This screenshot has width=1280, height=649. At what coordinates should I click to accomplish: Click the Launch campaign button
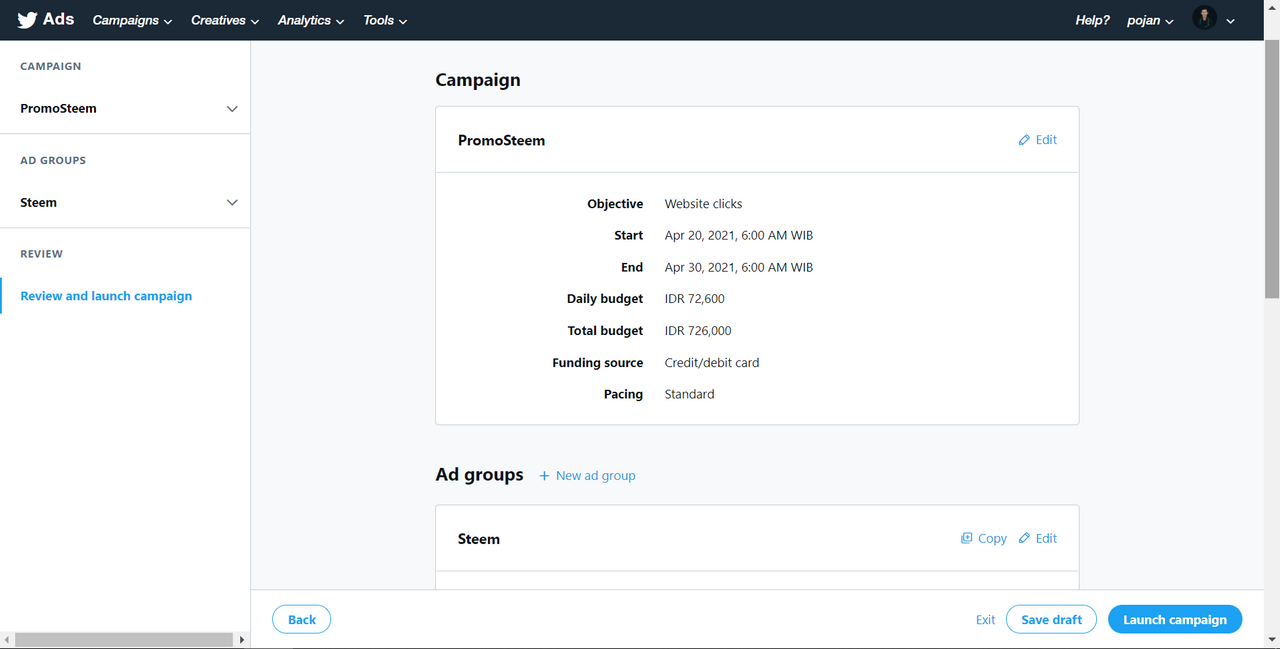click(1175, 620)
